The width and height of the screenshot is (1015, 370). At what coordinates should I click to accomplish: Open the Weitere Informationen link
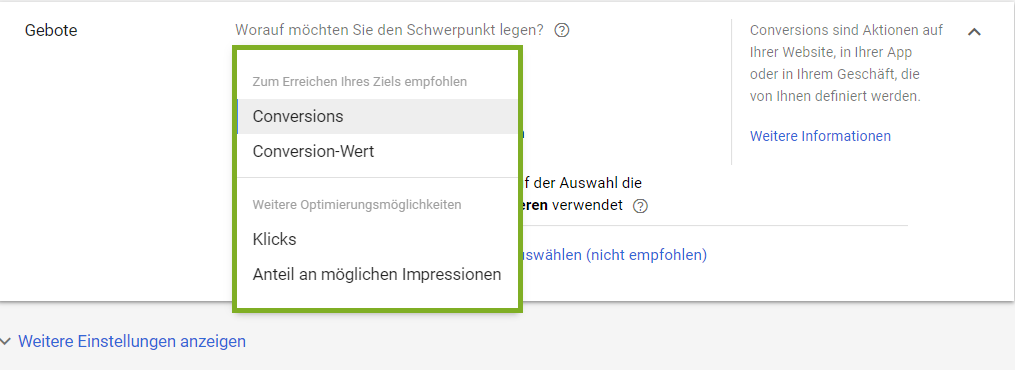click(x=820, y=136)
